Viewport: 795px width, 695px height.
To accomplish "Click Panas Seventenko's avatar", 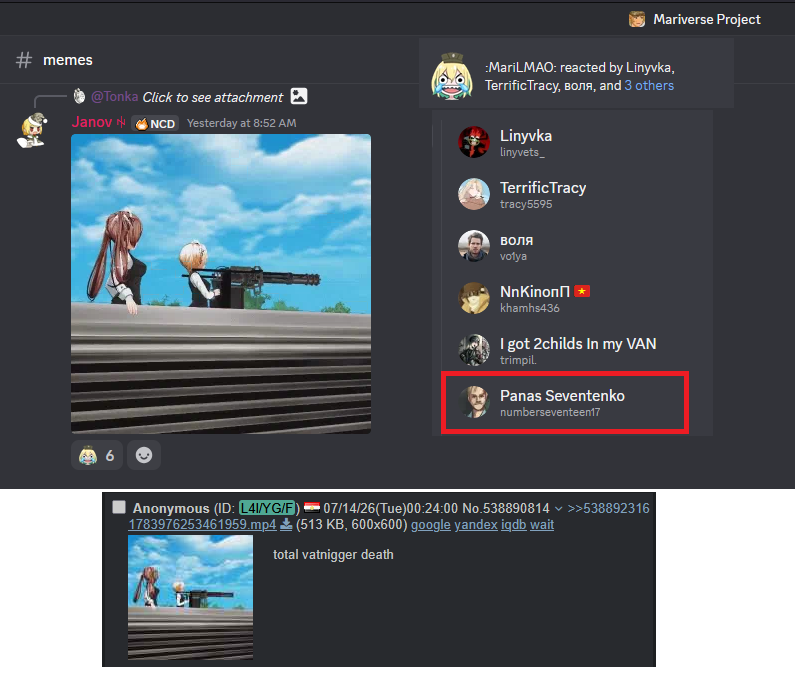I will [x=474, y=402].
